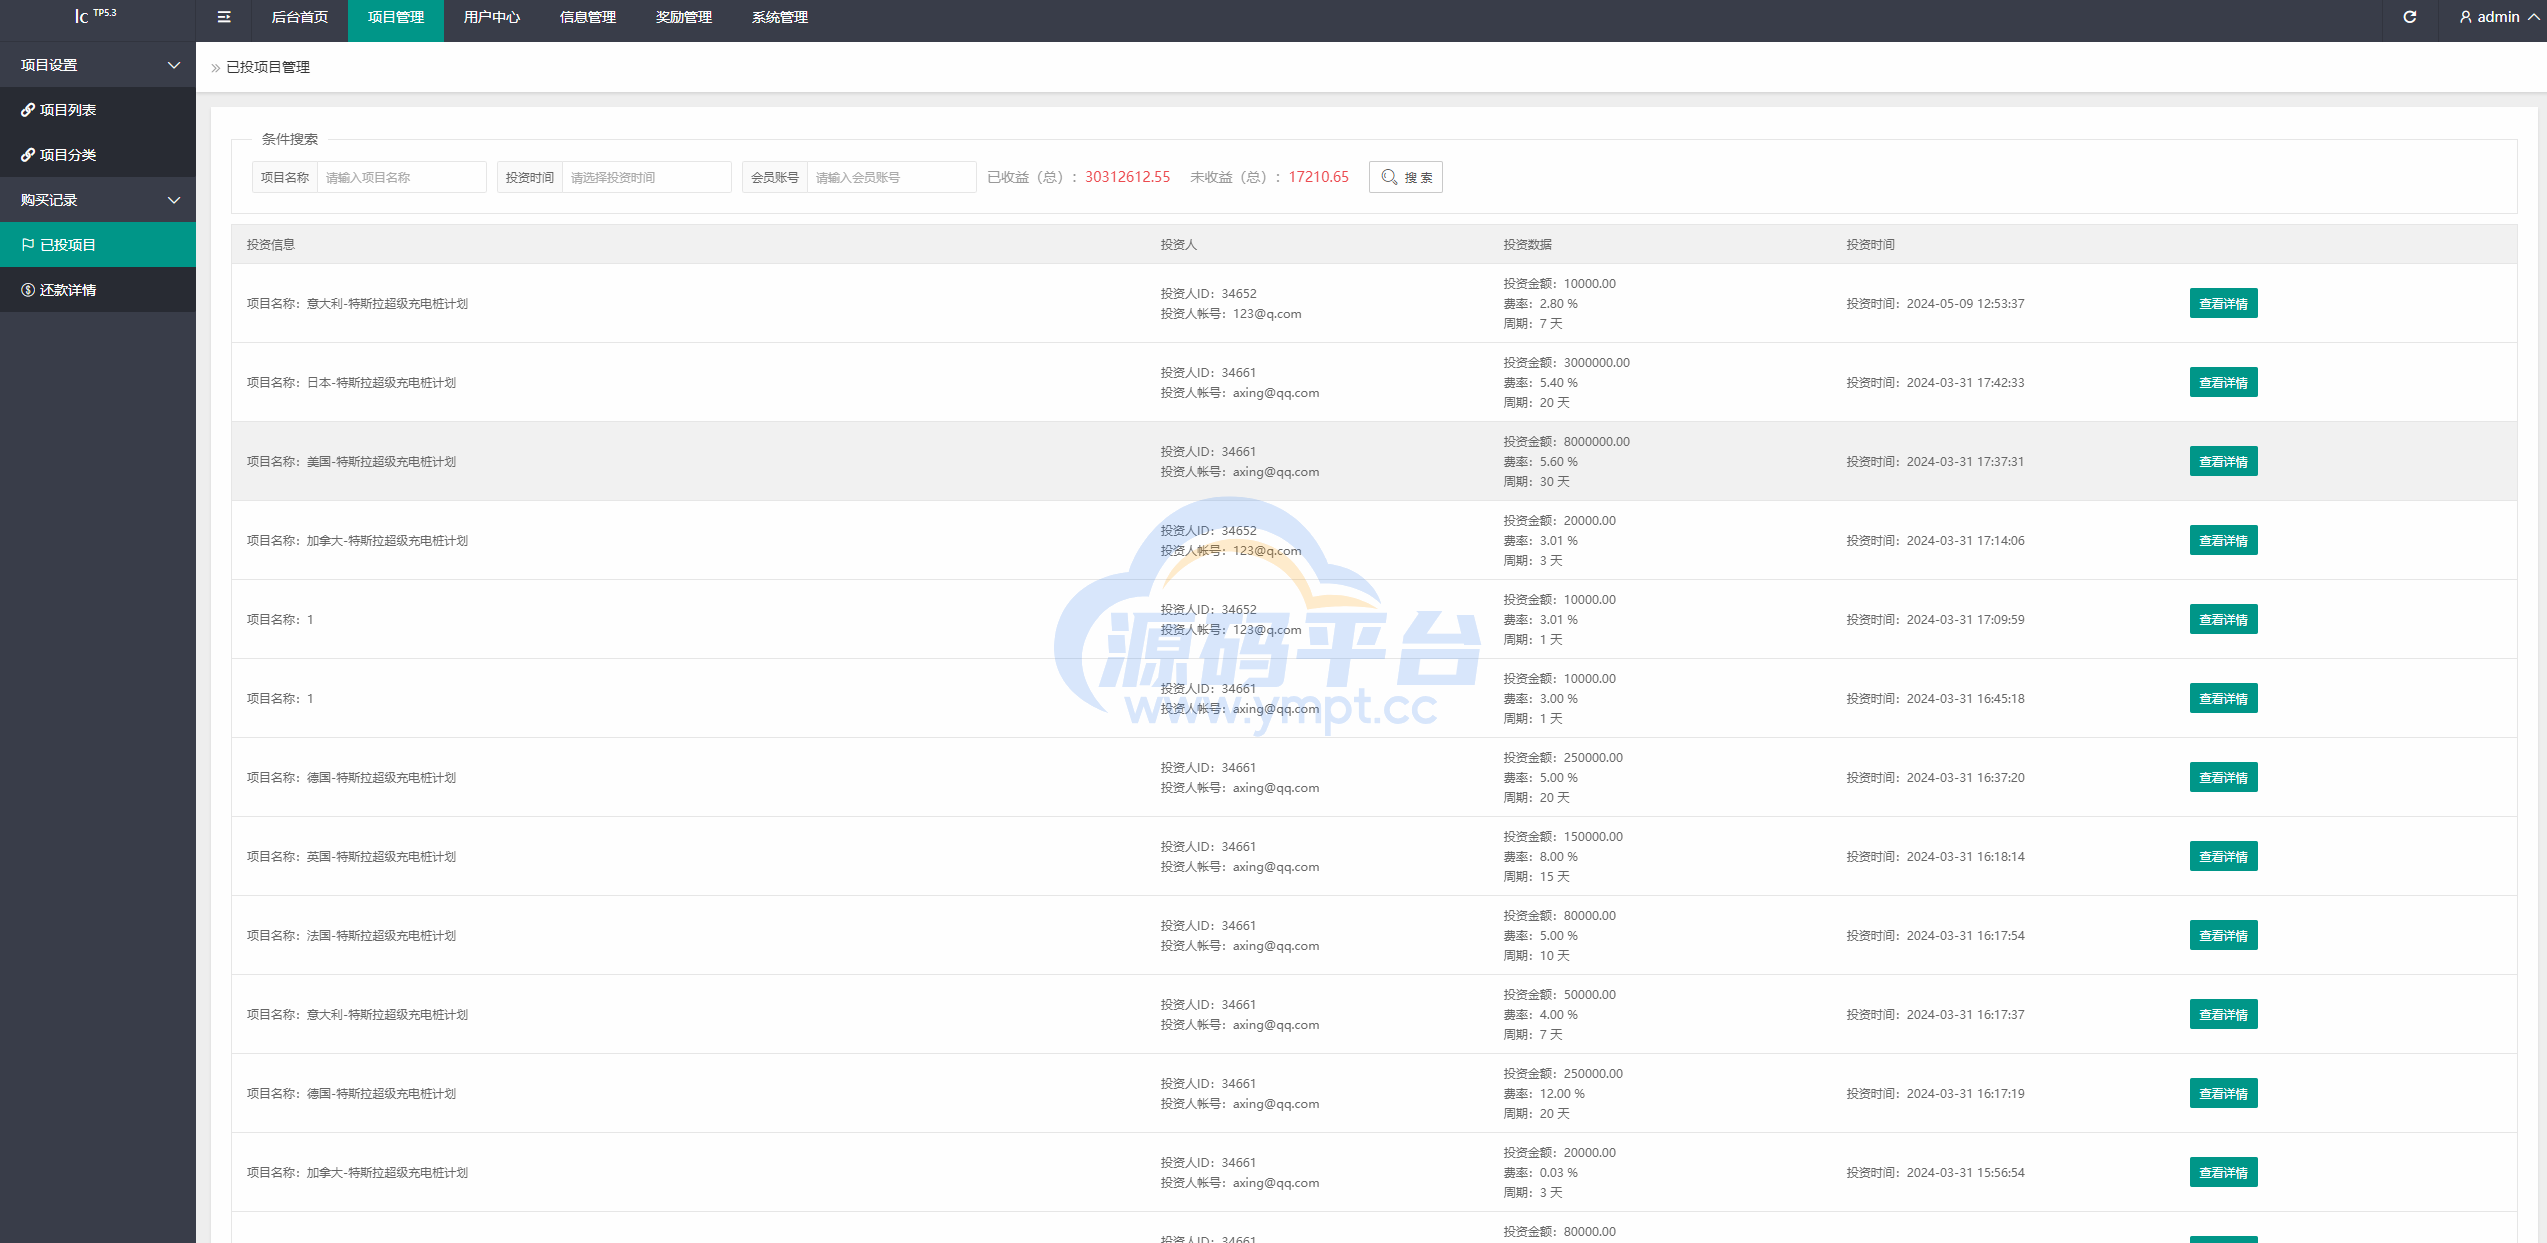This screenshot has height=1243, width=2547.
Task: Click the 已收益 total value 30312612.55
Action: pos(1127,177)
